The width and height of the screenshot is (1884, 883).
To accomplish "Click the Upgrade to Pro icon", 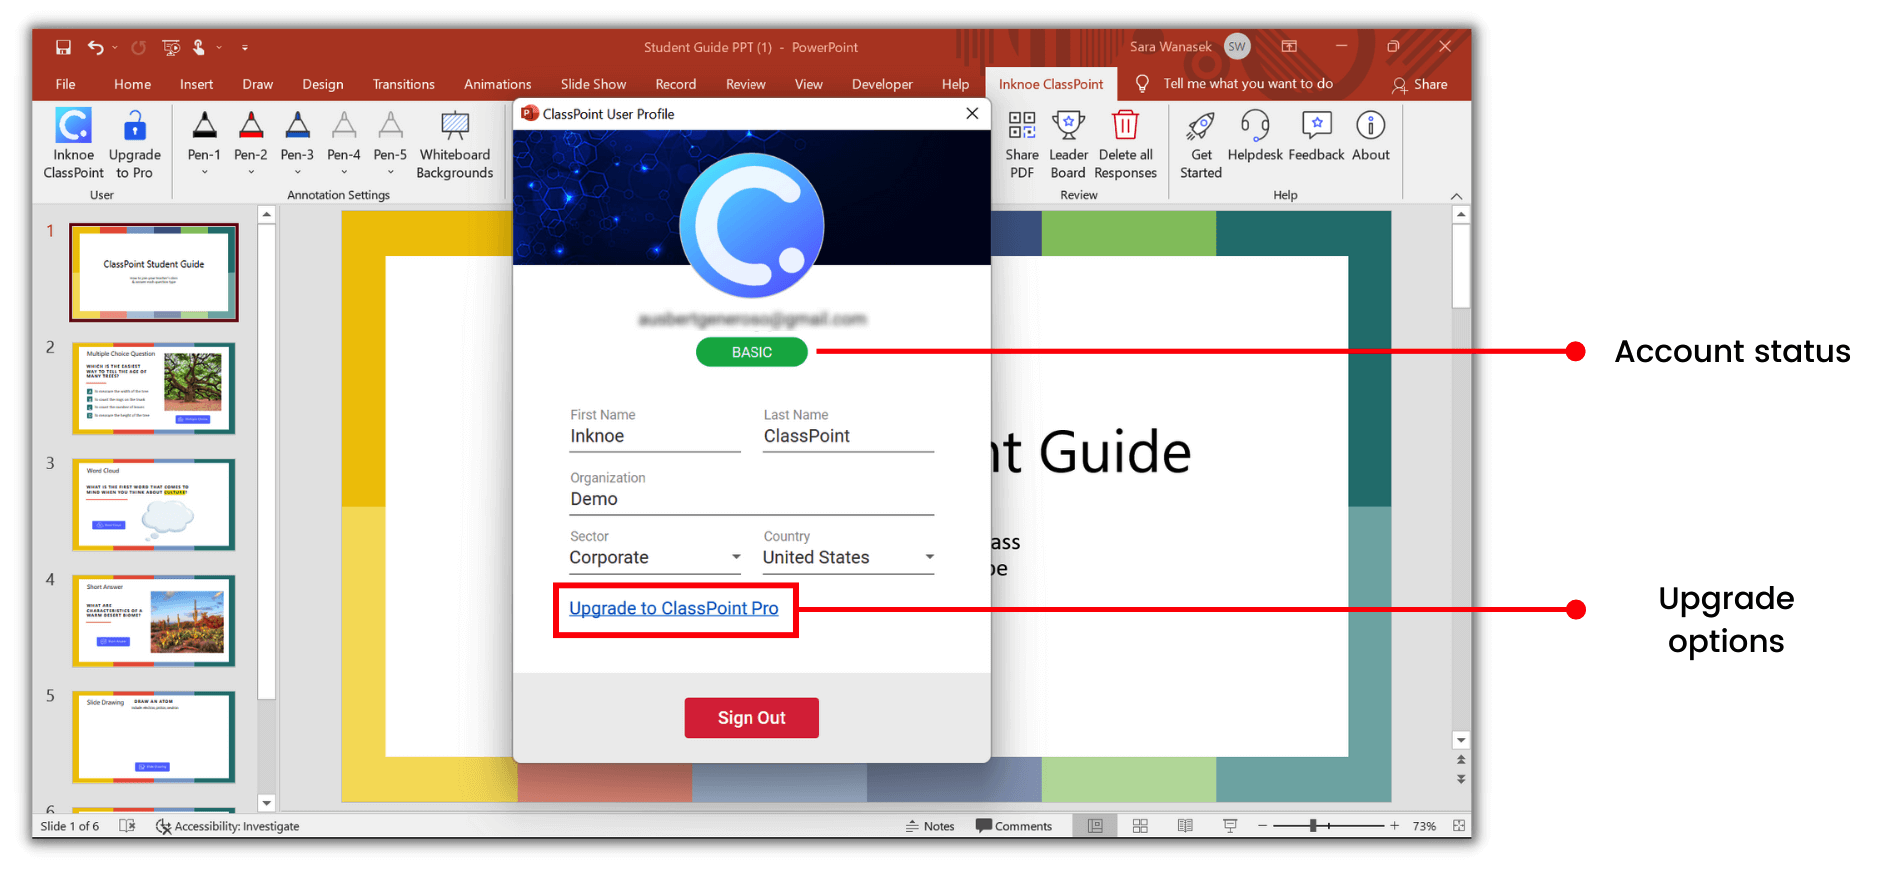I will (134, 127).
